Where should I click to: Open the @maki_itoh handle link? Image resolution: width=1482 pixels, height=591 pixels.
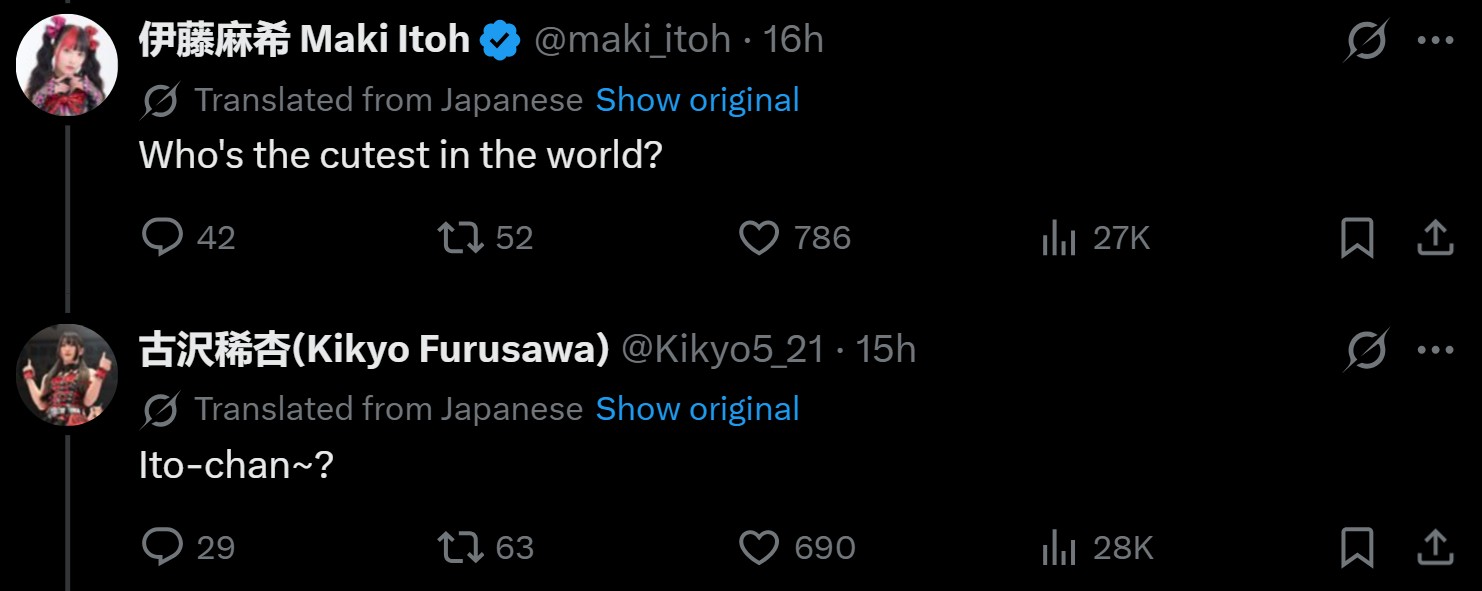pyautogui.click(x=632, y=40)
